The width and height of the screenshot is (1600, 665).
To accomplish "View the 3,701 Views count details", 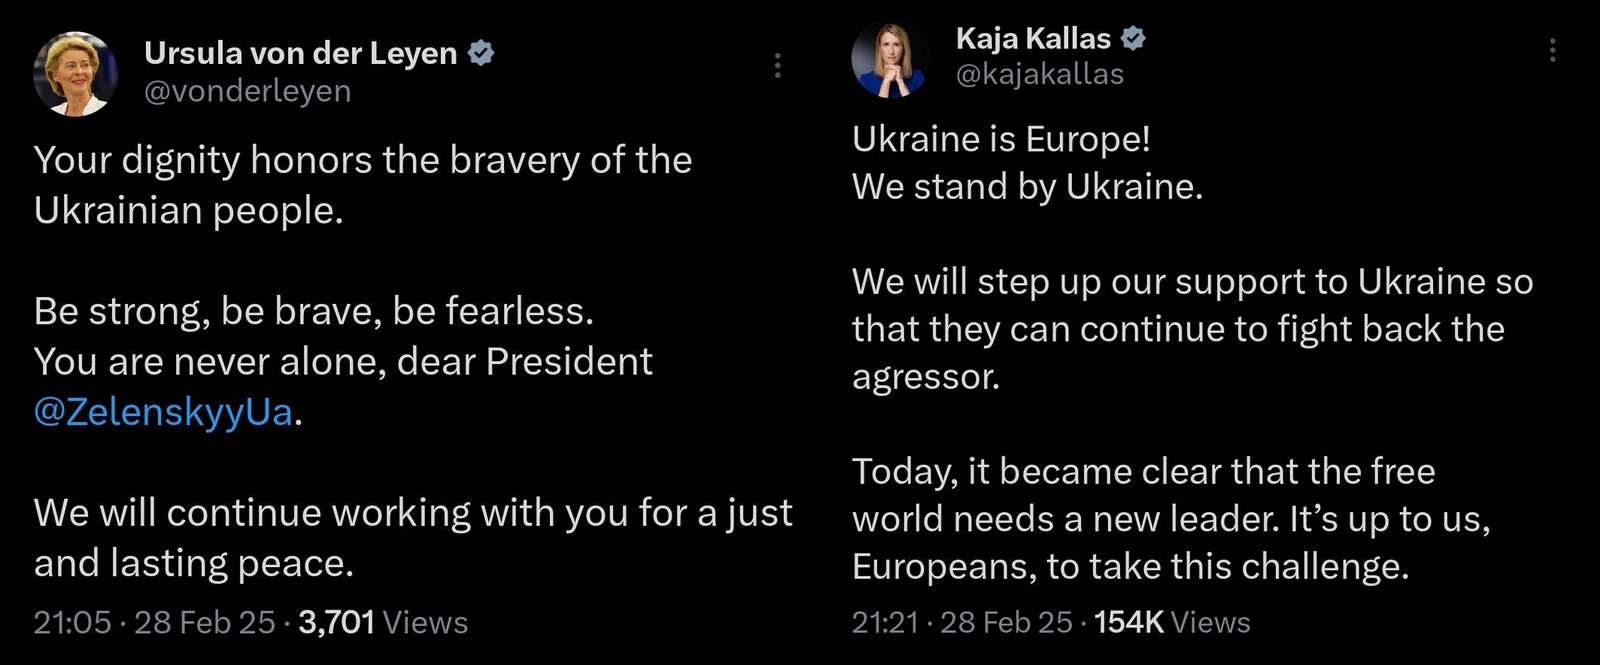I will [383, 622].
